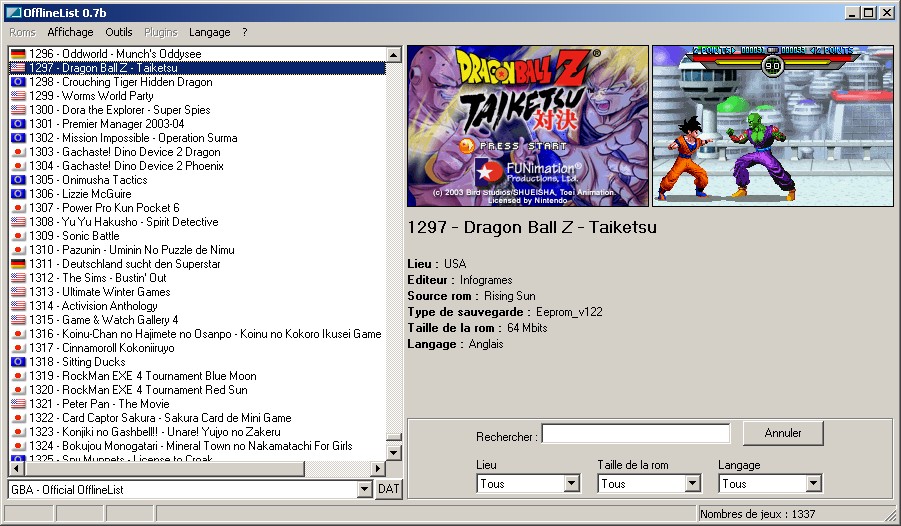Click the Japan flag beside Dino Device 2 Phoenix

(x=18, y=166)
